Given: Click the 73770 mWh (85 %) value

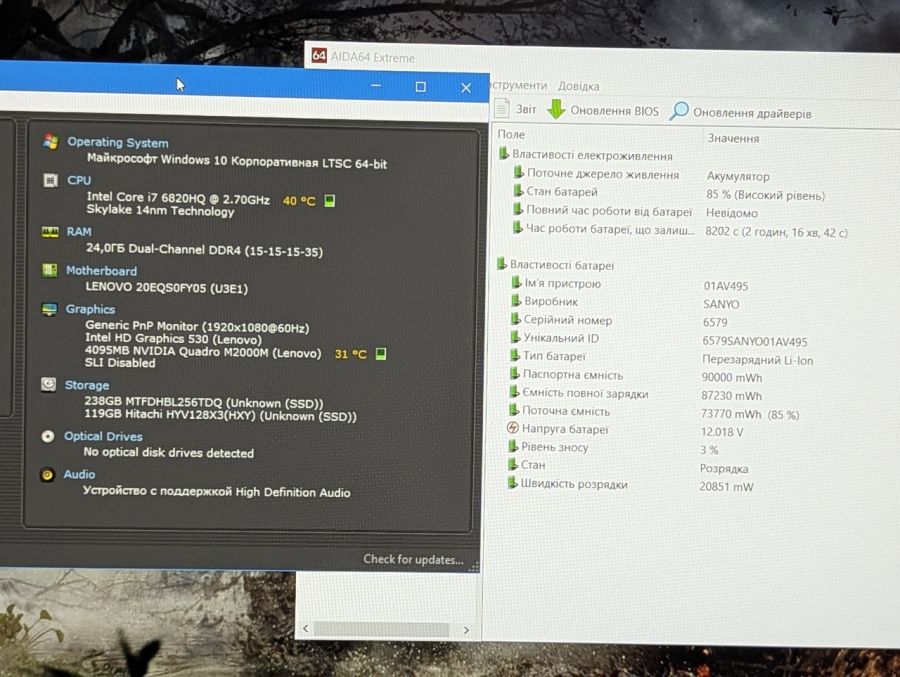Looking at the screenshot, I should click(750, 414).
